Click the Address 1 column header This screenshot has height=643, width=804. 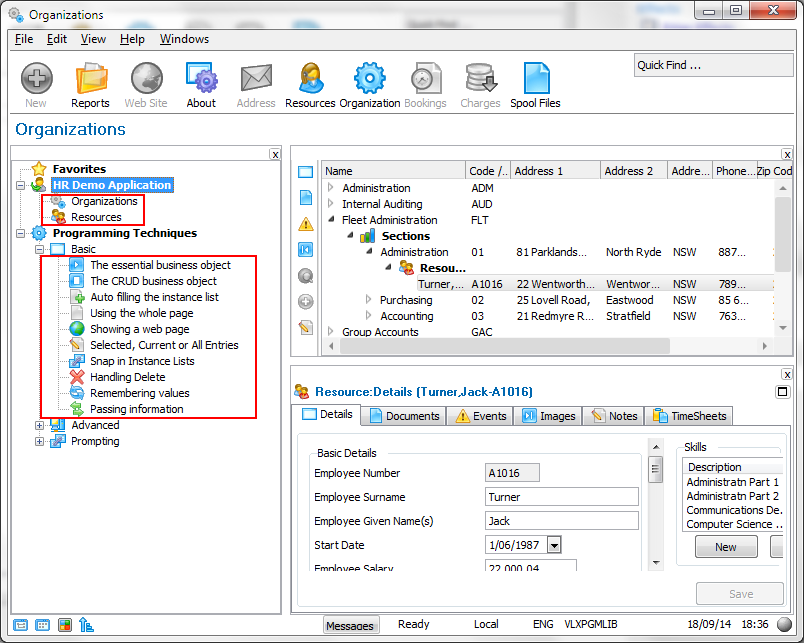555,171
